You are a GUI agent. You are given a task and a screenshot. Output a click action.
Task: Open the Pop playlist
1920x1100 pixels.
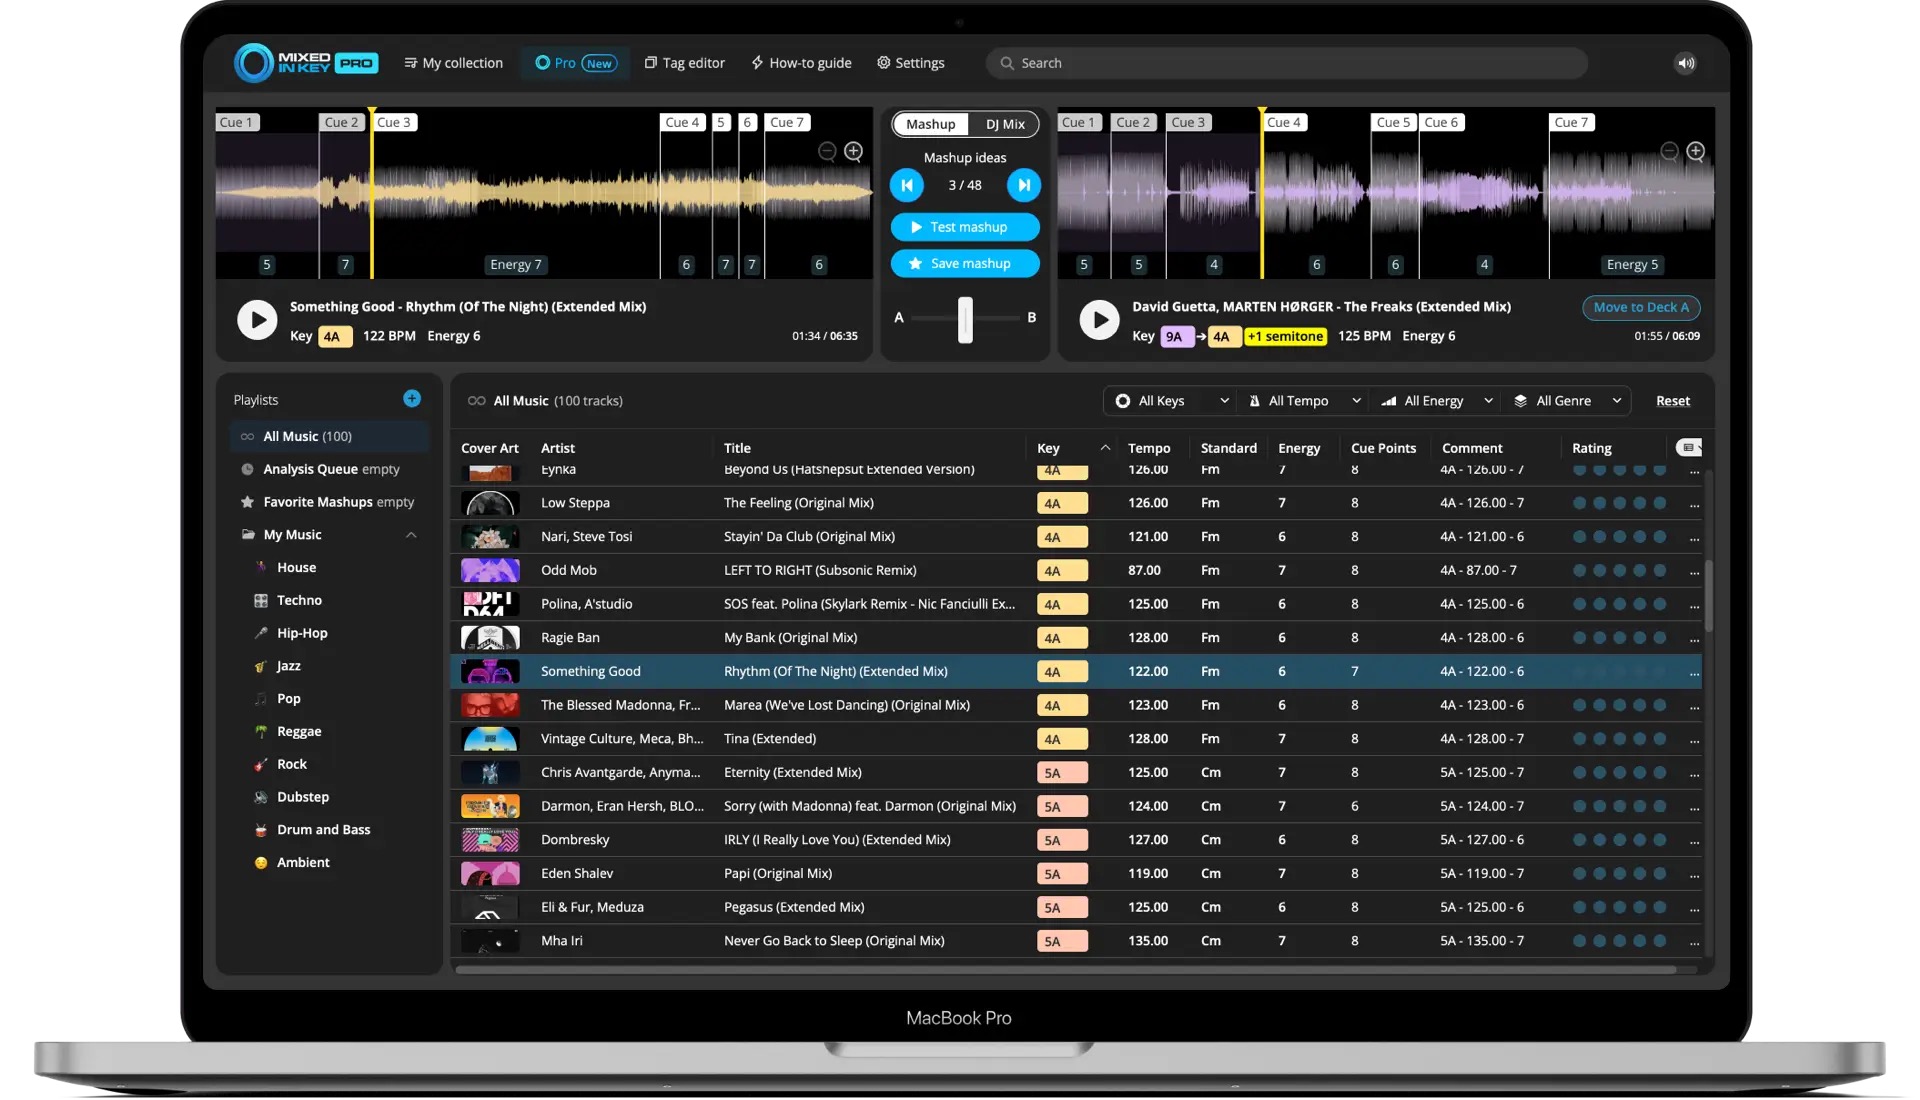click(288, 699)
